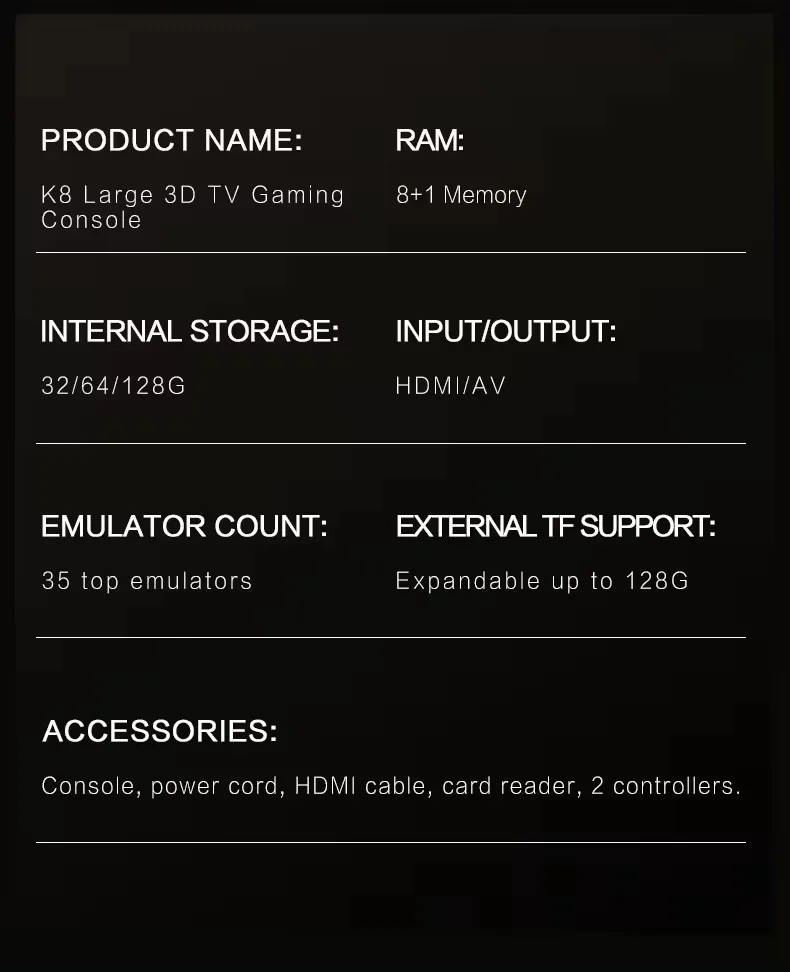This screenshot has height=972, width=790.
Task: Select the HDMI/AV value text
Action: click(451, 386)
